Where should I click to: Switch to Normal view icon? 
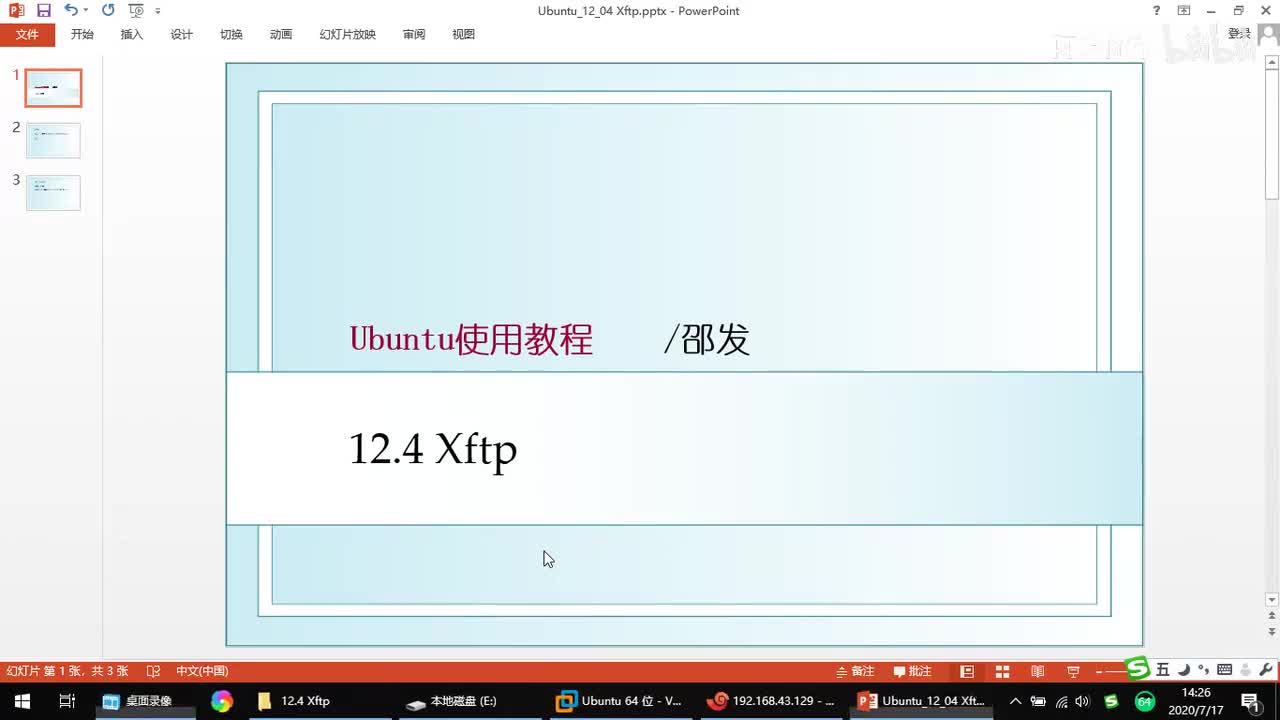coord(967,671)
